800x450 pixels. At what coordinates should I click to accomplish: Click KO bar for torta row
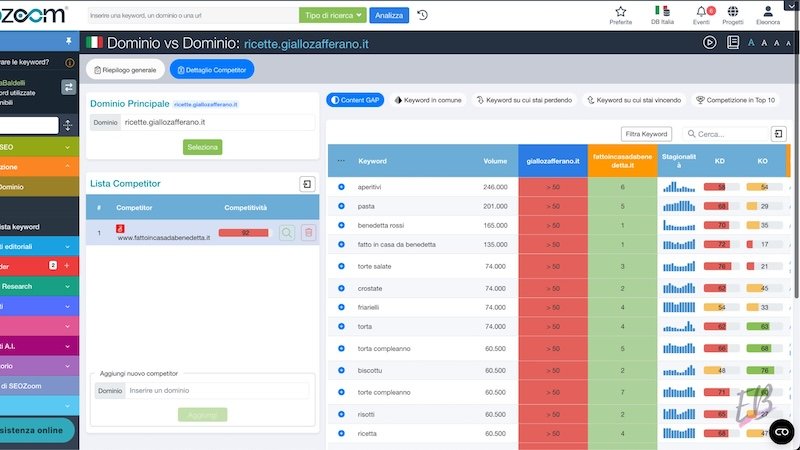pyautogui.click(x=764, y=327)
